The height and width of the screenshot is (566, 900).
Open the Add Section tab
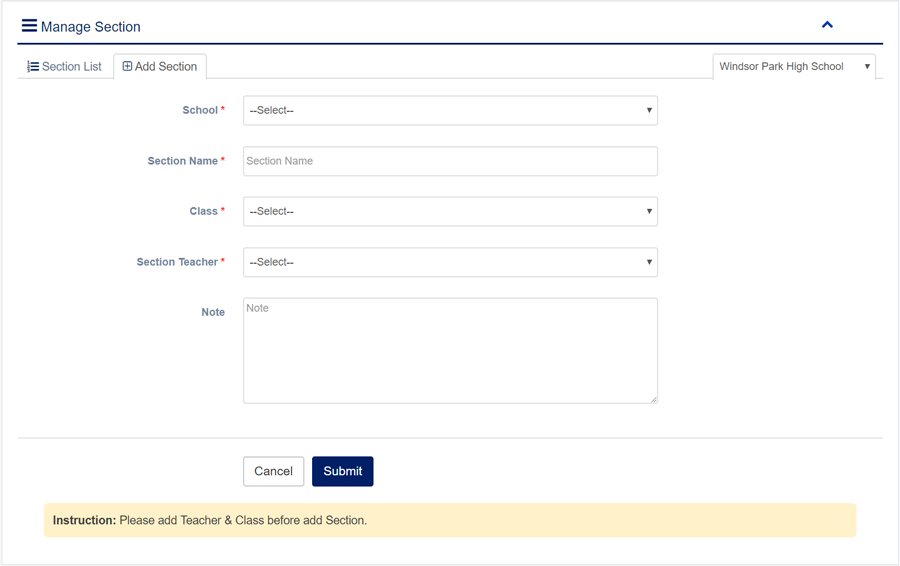(160, 67)
